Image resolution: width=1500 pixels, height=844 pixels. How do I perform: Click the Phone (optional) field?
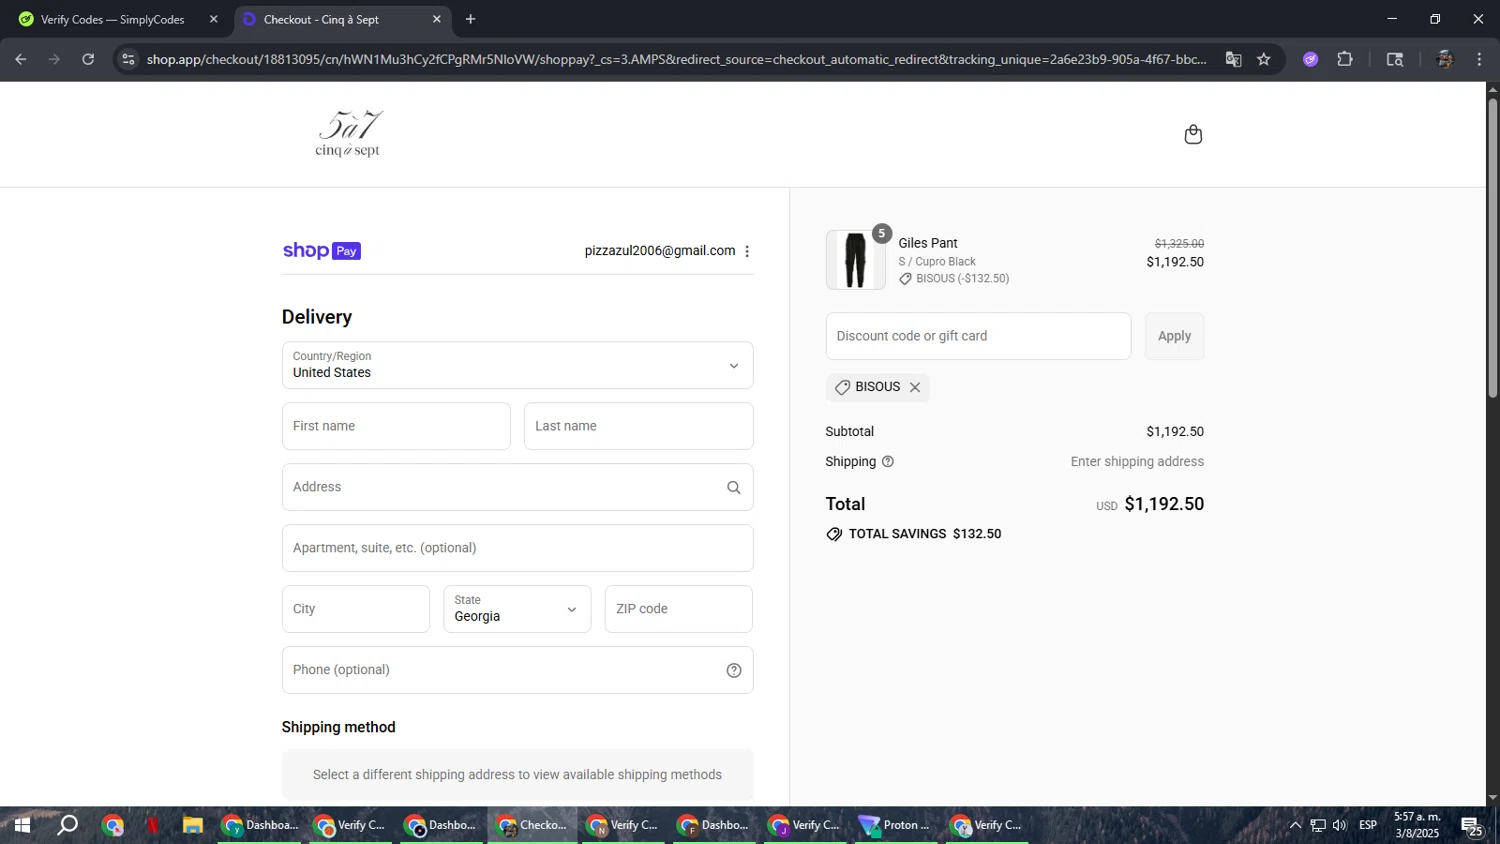517,670
